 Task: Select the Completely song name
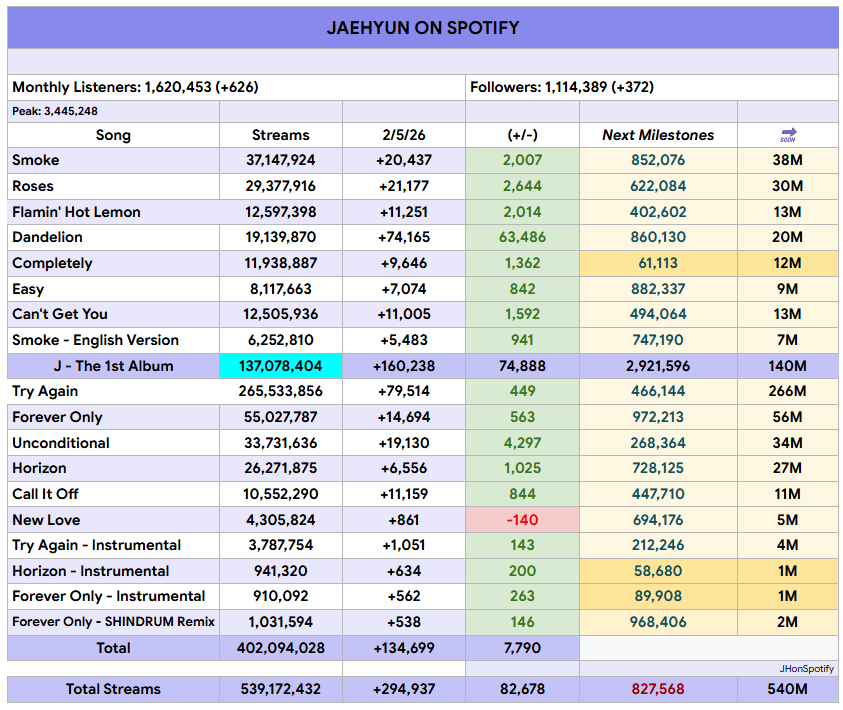click(x=52, y=263)
